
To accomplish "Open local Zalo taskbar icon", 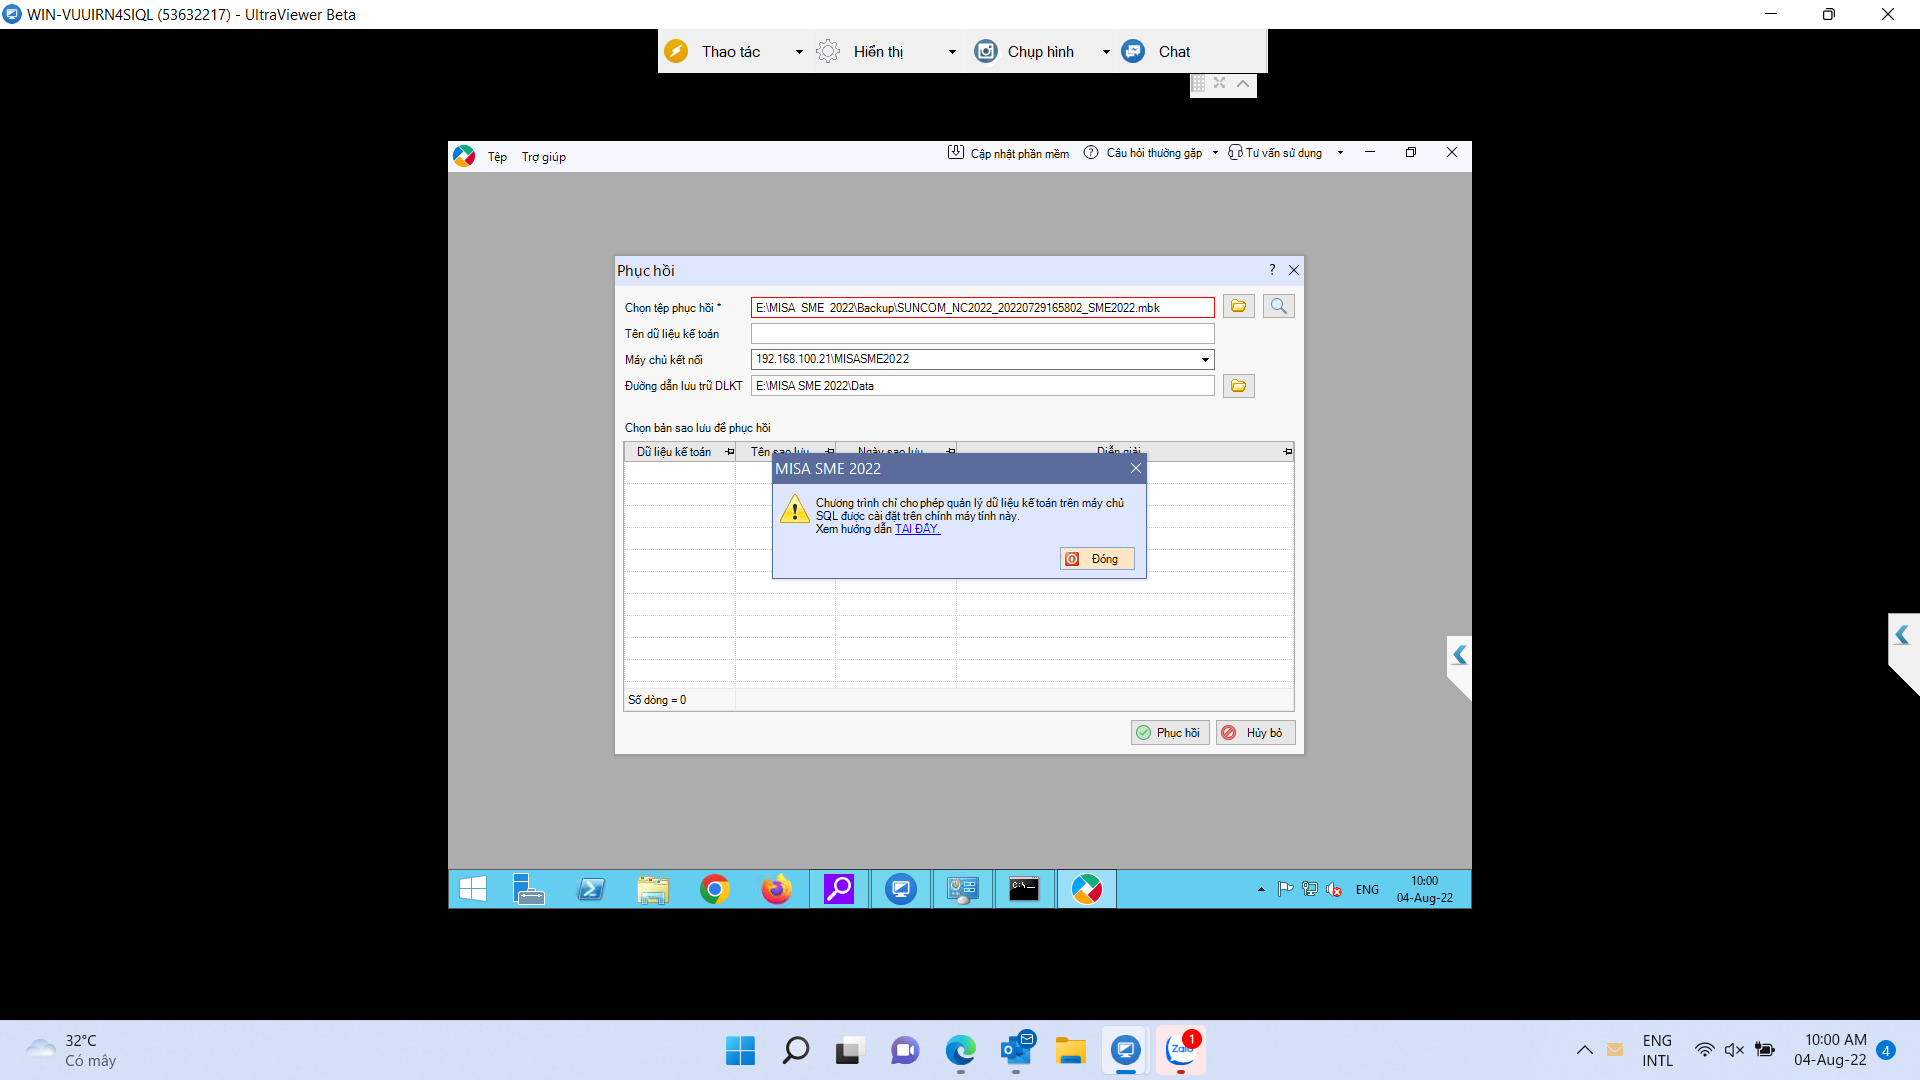I will pos(1181,1051).
